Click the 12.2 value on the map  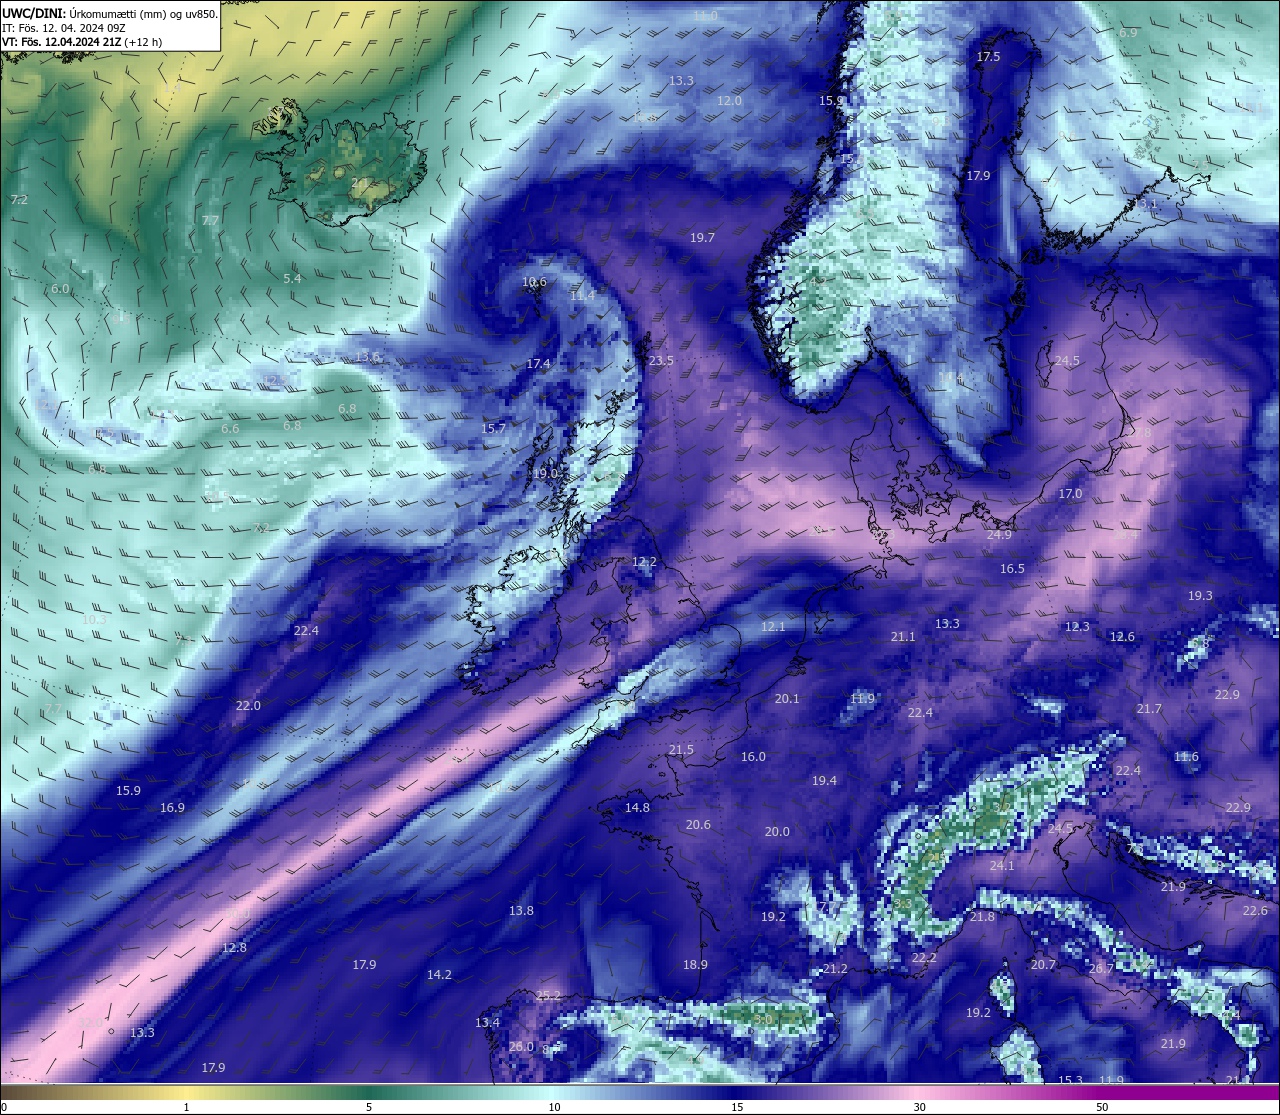[644, 562]
